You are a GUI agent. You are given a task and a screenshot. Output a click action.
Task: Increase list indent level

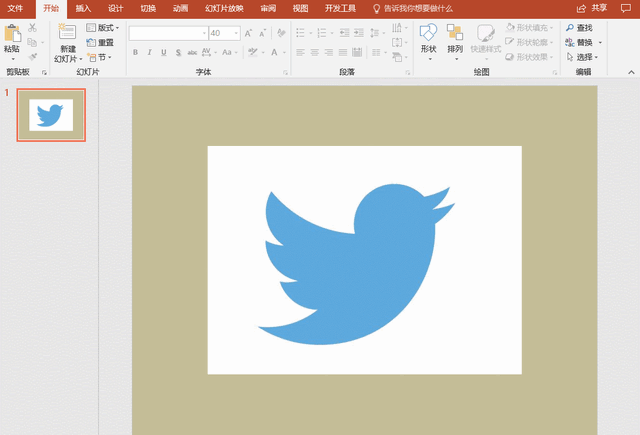point(359,33)
